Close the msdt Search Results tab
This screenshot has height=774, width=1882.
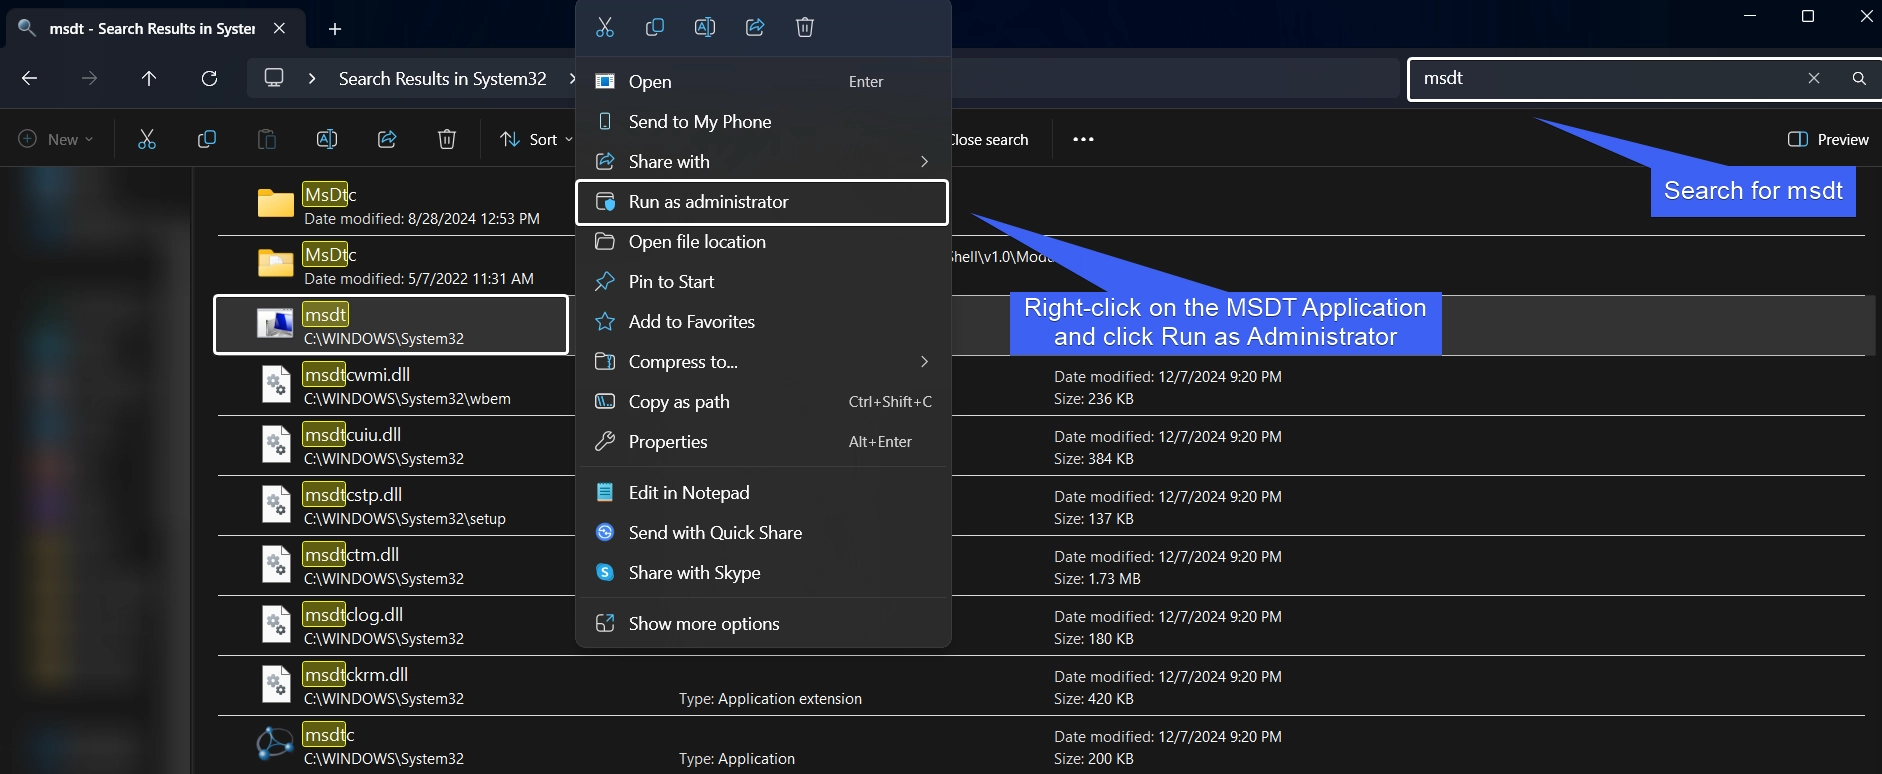[279, 28]
